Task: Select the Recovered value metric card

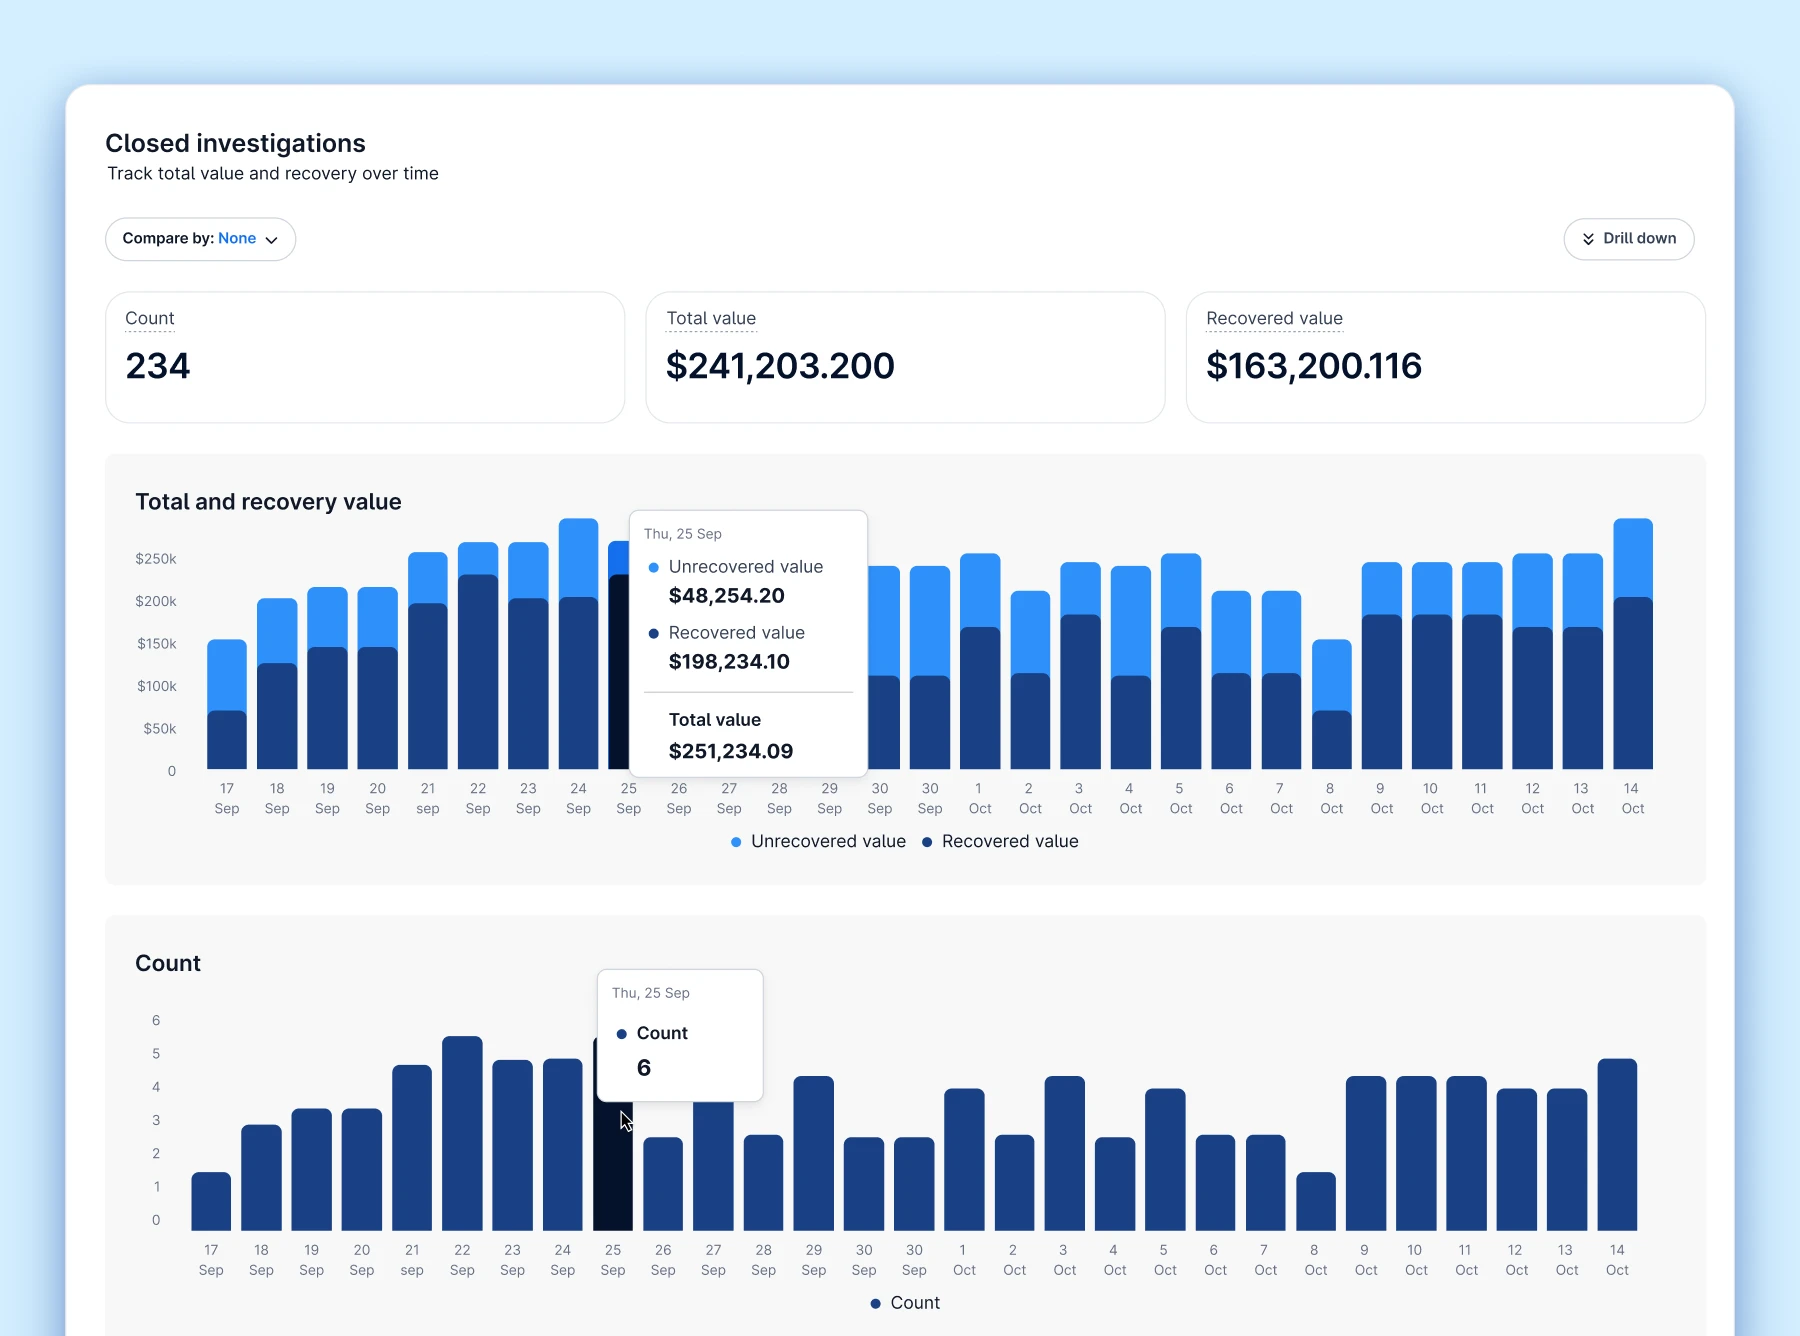Action: click(x=1445, y=357)
